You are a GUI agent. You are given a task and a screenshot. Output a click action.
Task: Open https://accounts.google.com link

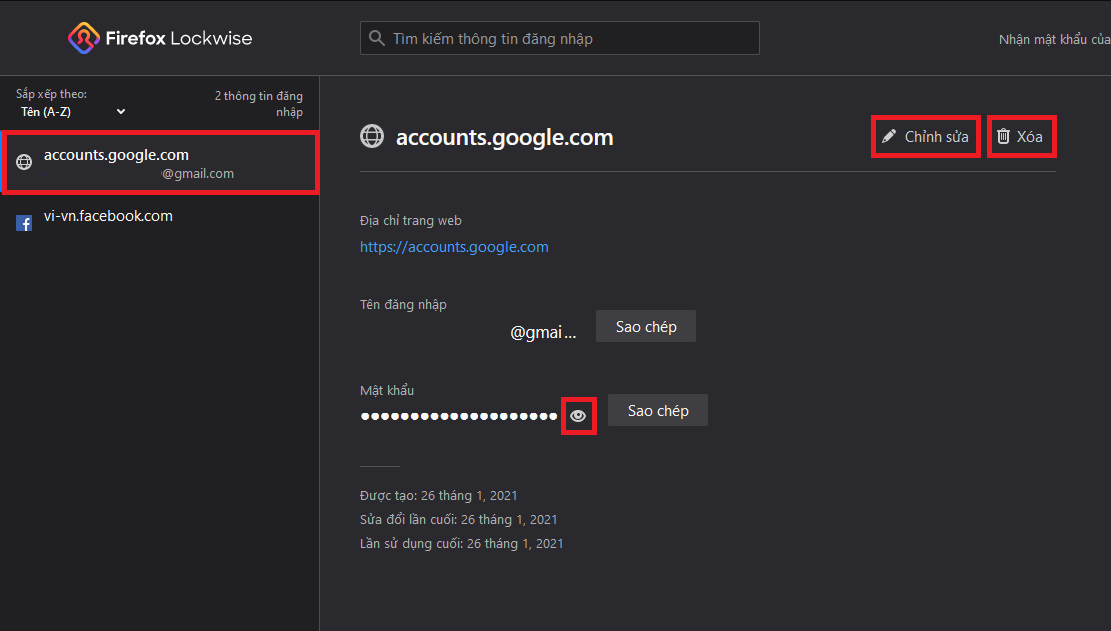click(454, 247)
